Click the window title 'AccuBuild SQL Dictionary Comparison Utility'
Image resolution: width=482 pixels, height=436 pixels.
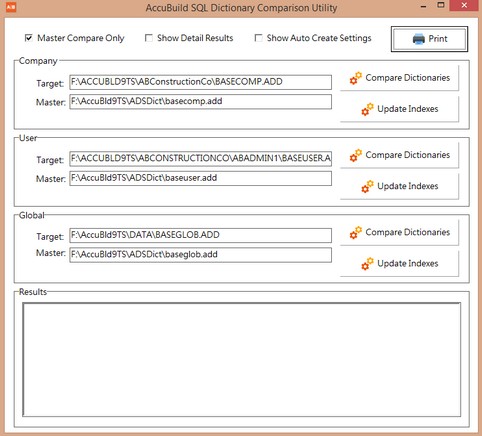pos(241,8)
